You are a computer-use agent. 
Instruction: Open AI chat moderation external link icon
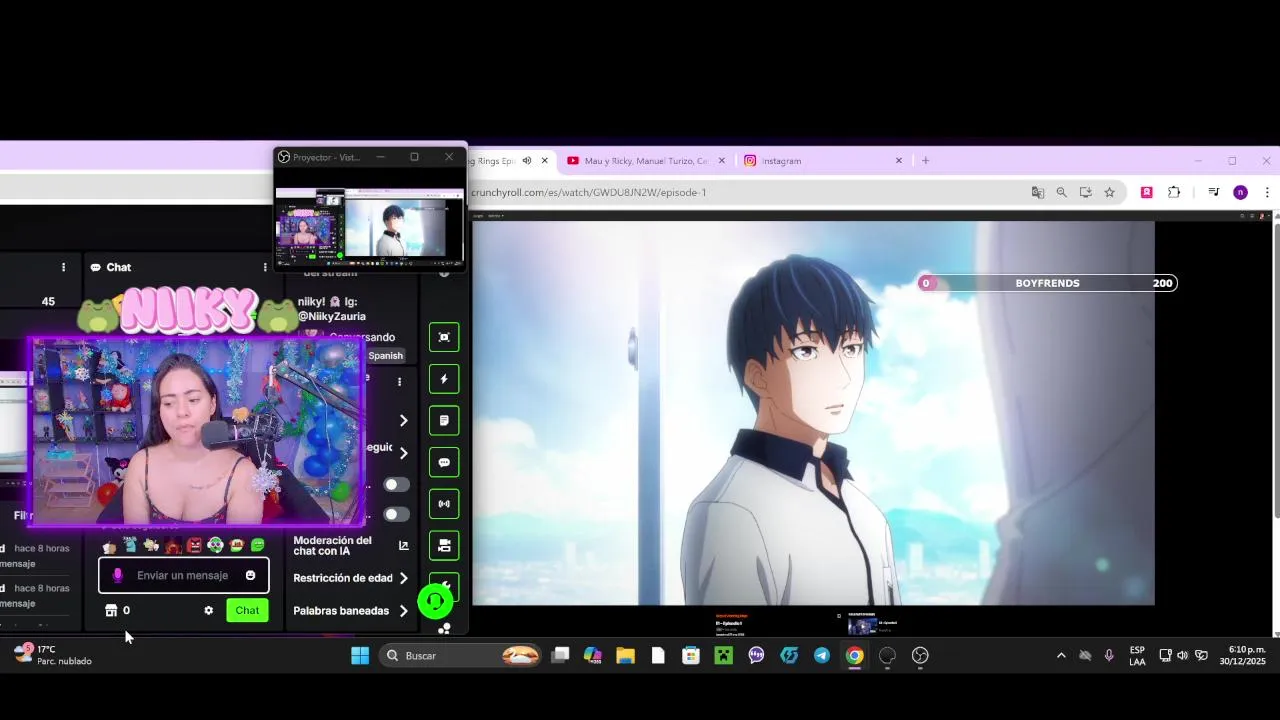click(404, 546)
